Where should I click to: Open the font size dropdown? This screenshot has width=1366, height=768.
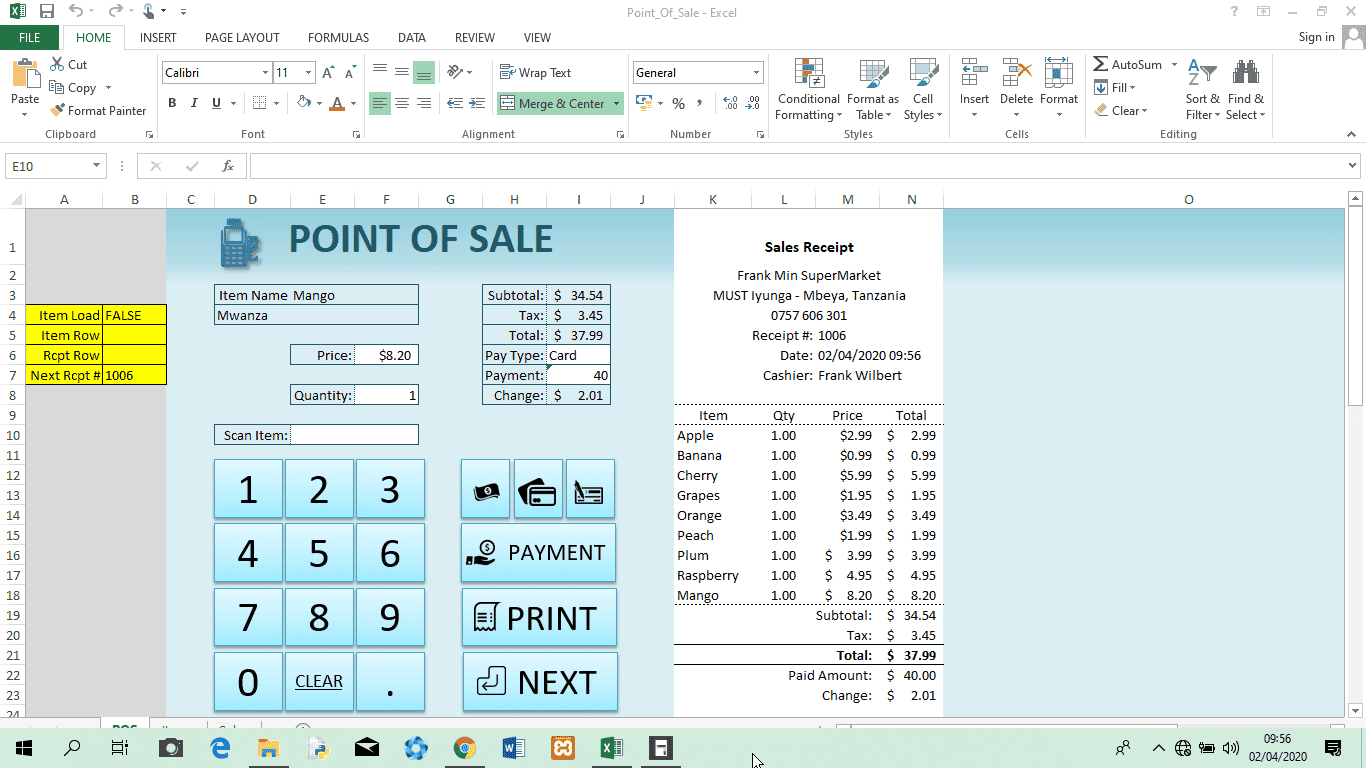pos(309,73)
